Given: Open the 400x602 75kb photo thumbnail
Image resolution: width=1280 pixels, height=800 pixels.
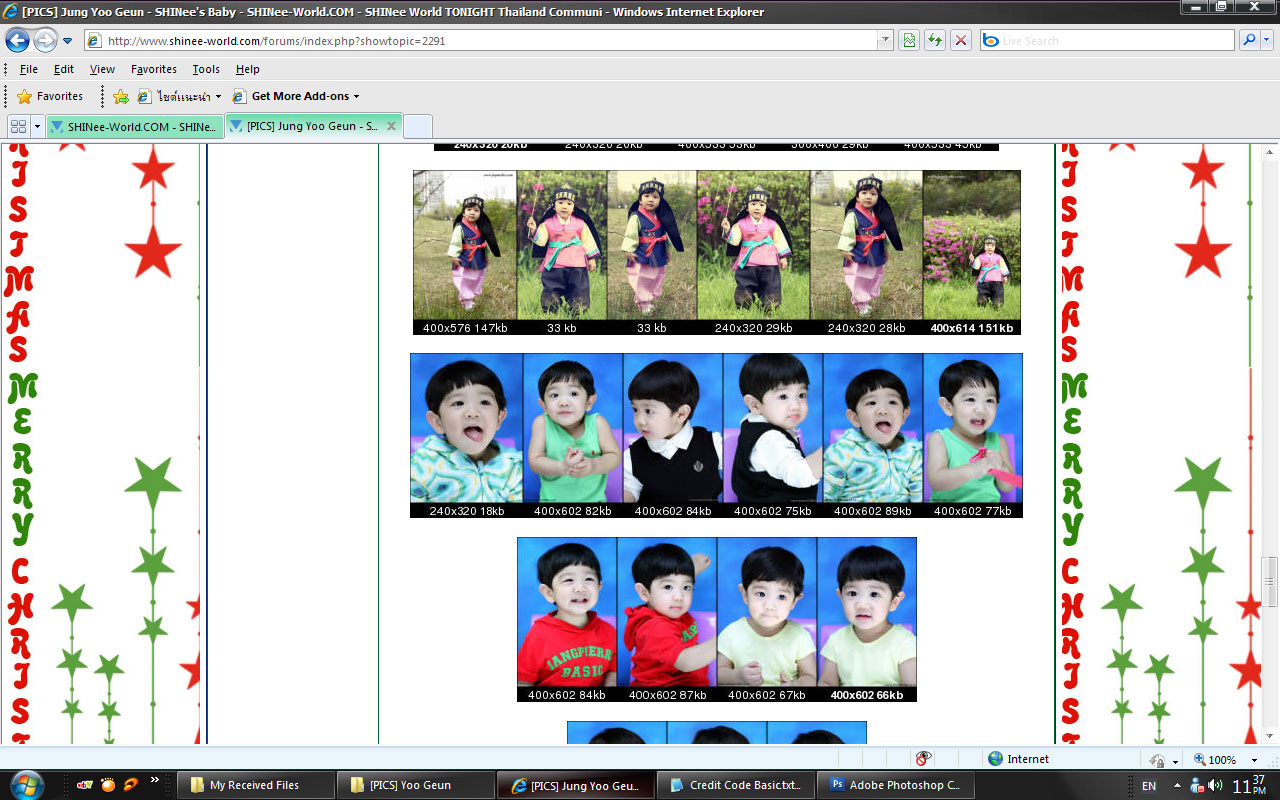Looking at the screenshot, I should tap(773, 435).
